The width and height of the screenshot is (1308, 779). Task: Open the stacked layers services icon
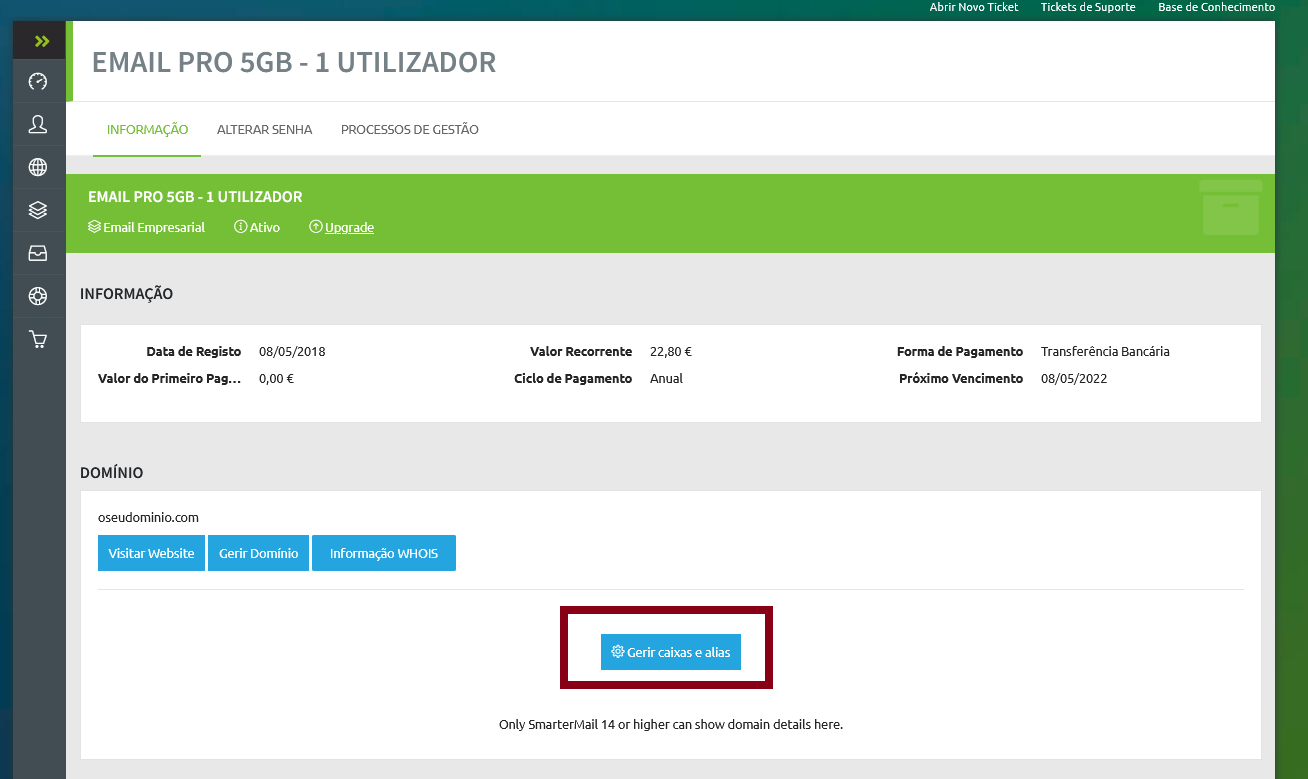pyautogui.click(x=38, y=210)
